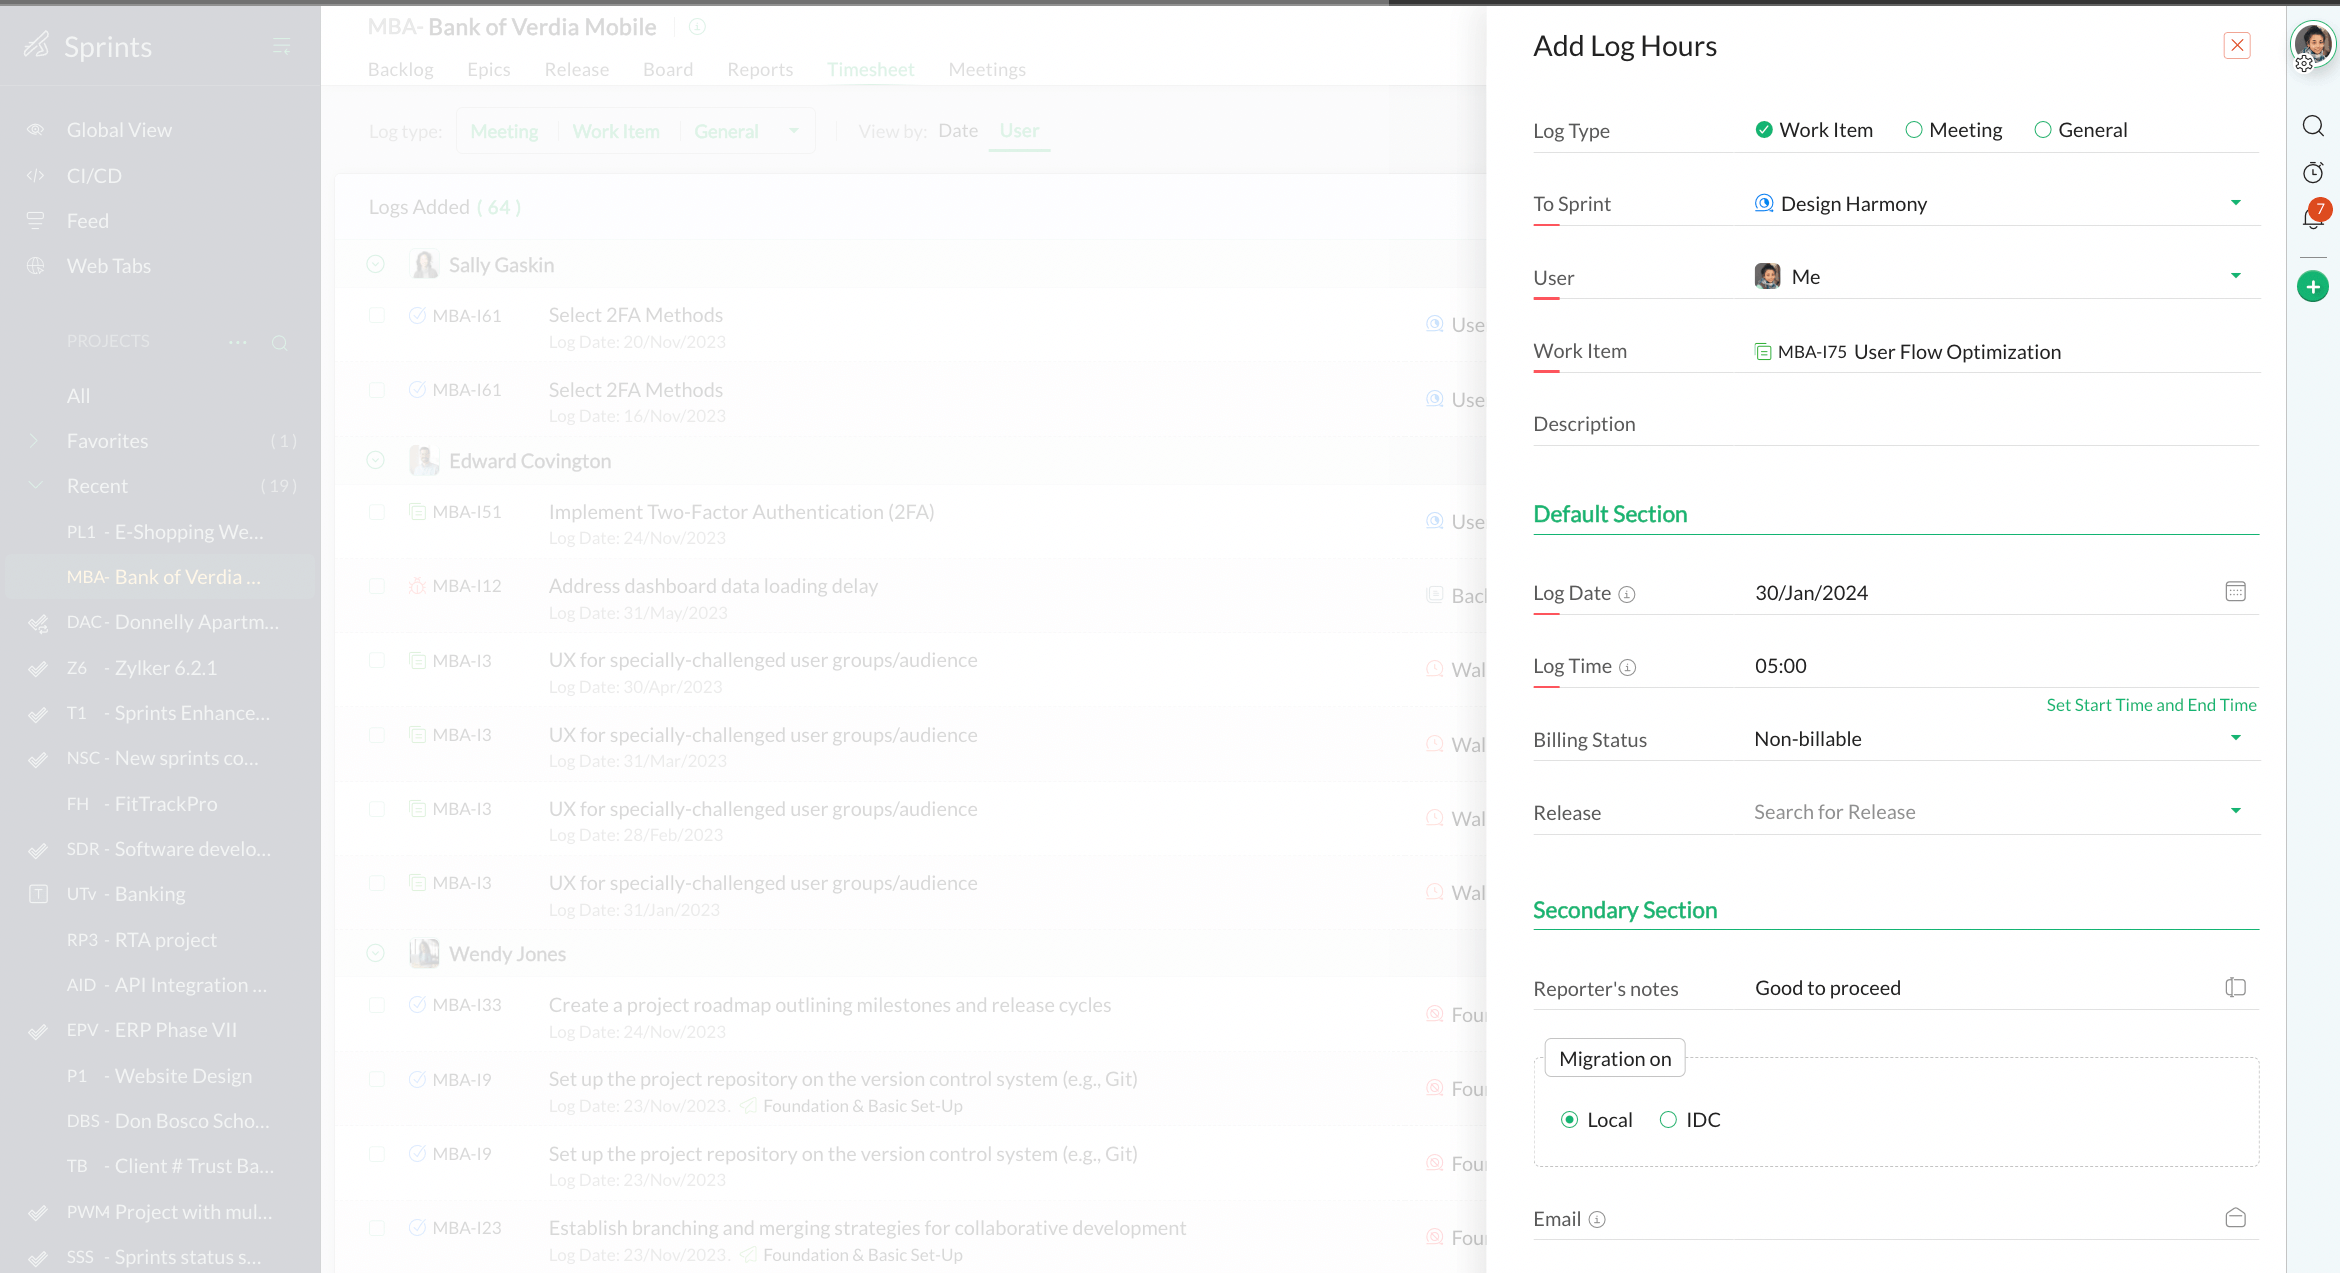Switch to the Release tab
The height and width of the screenshot is (1273, 2340).
tap(577, 70)
